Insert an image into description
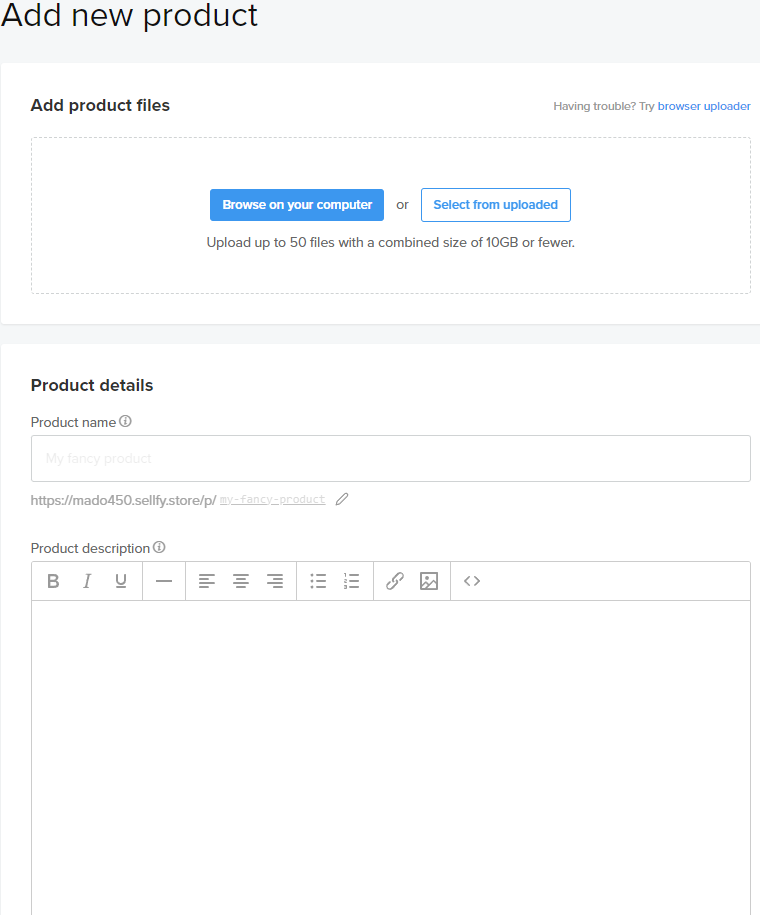 point(429,581)
